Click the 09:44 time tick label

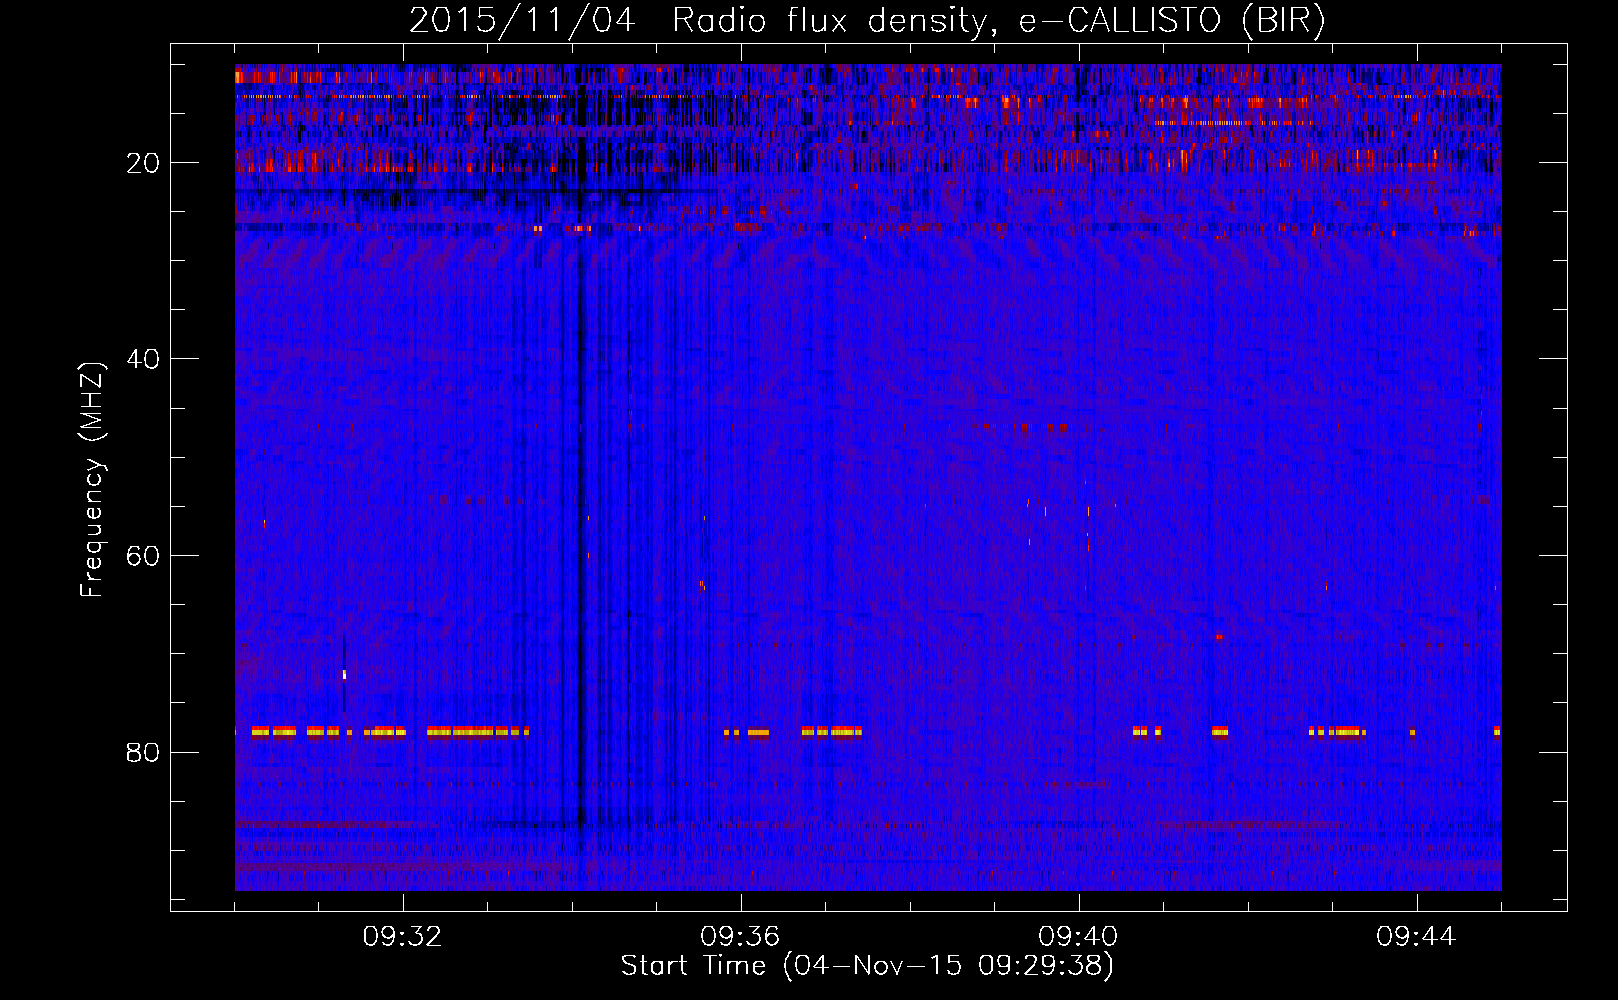pos(1416,937)
